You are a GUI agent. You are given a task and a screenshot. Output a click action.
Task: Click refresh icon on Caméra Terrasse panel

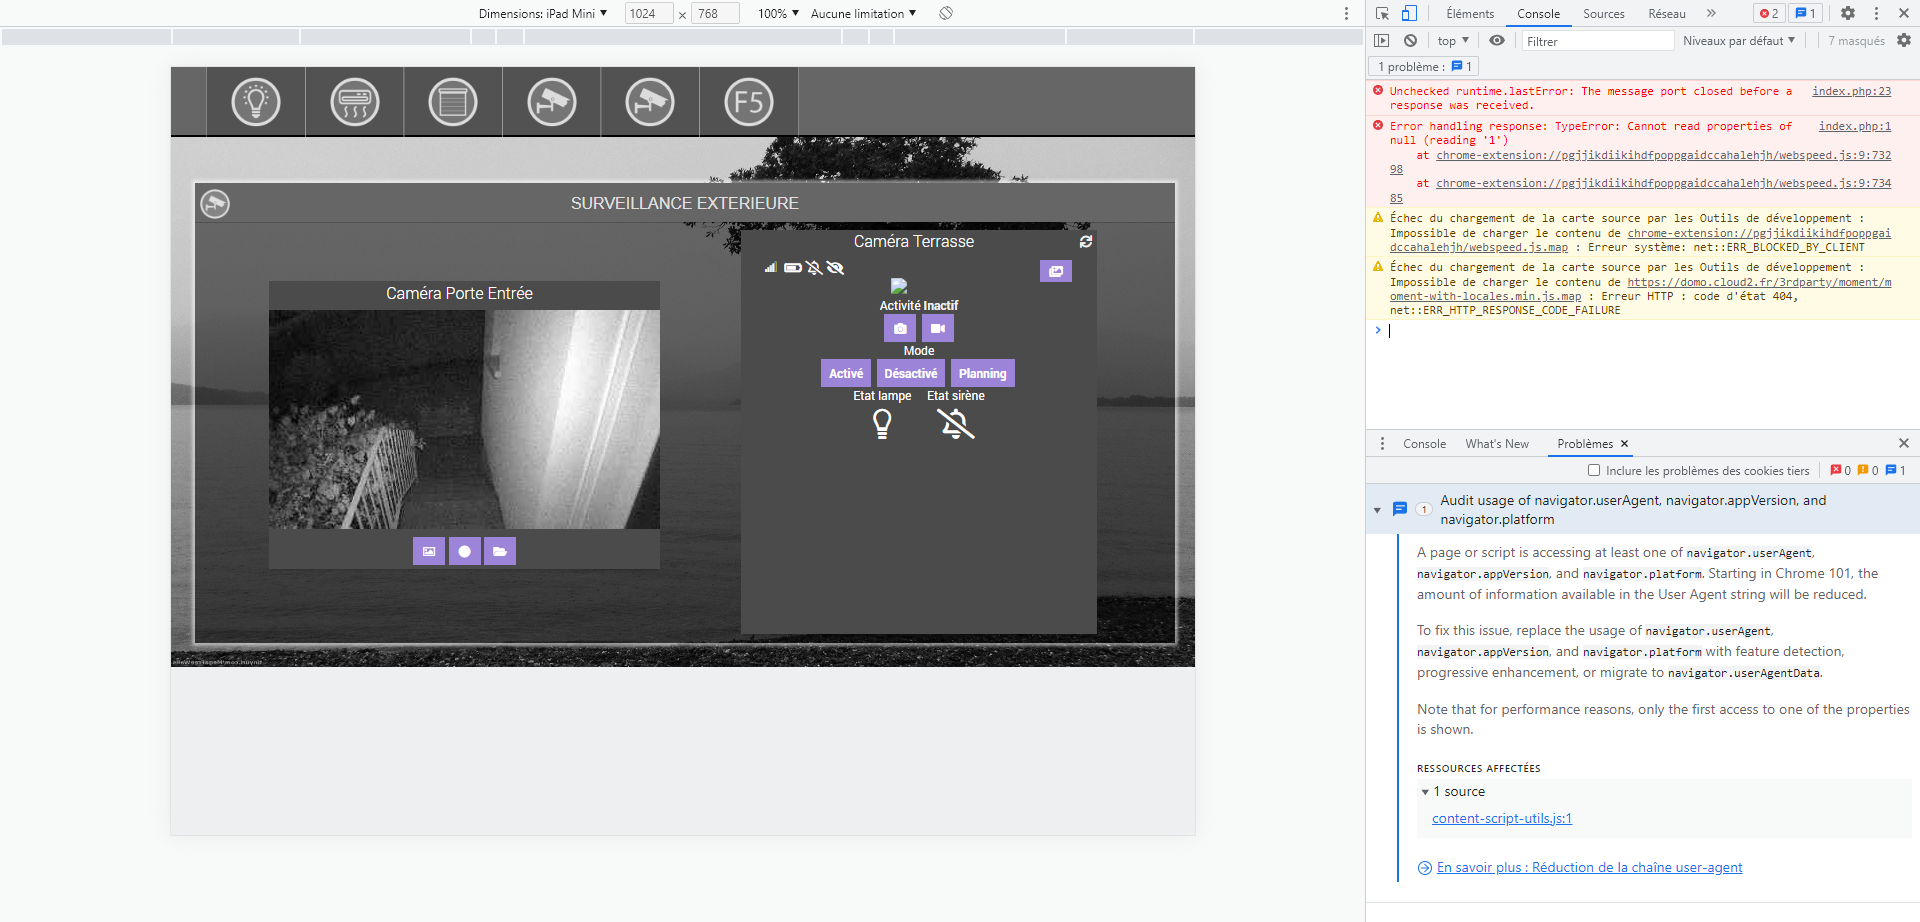(1086, 242)
